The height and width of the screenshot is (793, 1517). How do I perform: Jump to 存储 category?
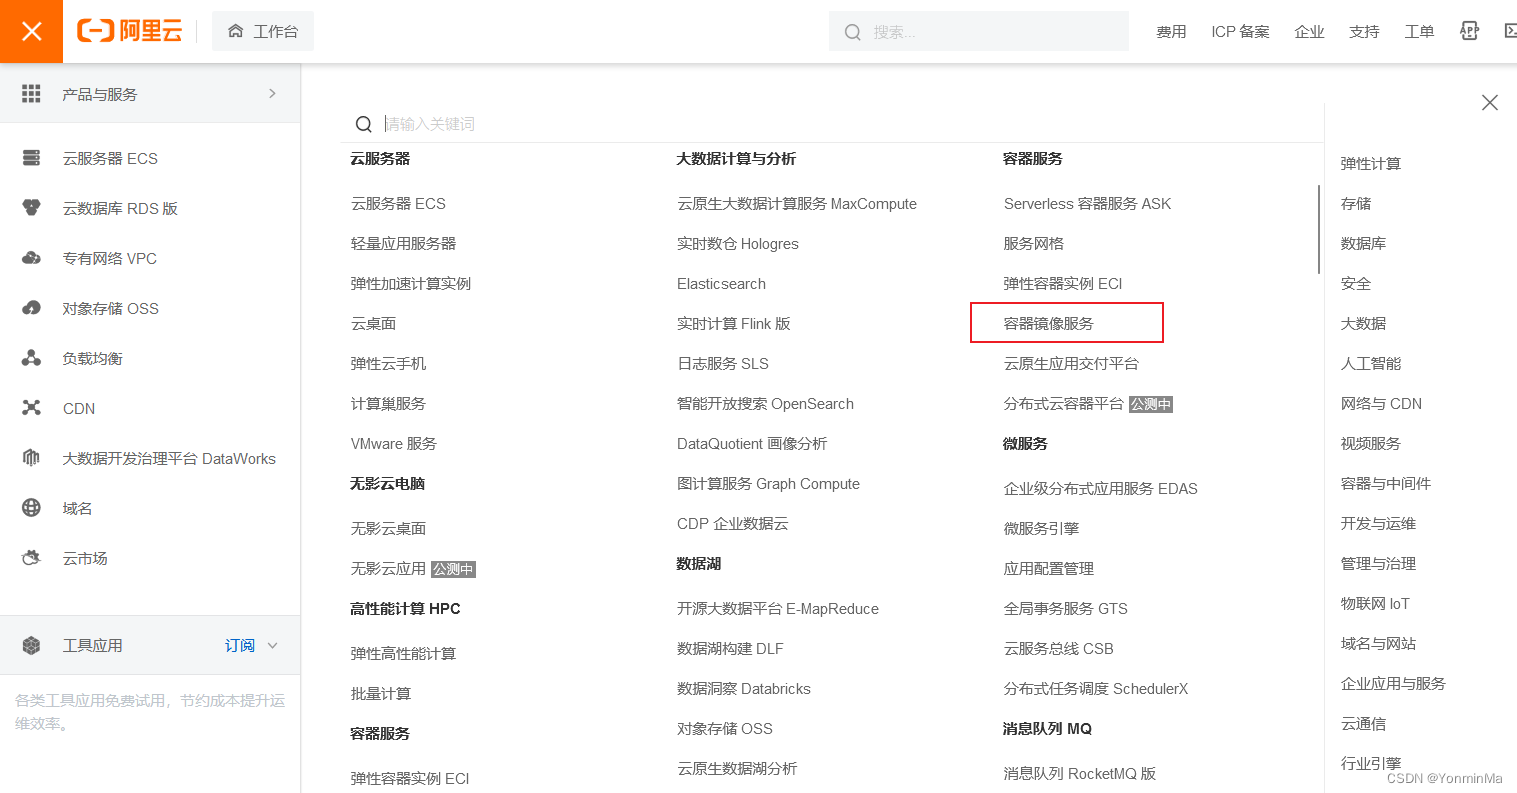click(1355, 203)
